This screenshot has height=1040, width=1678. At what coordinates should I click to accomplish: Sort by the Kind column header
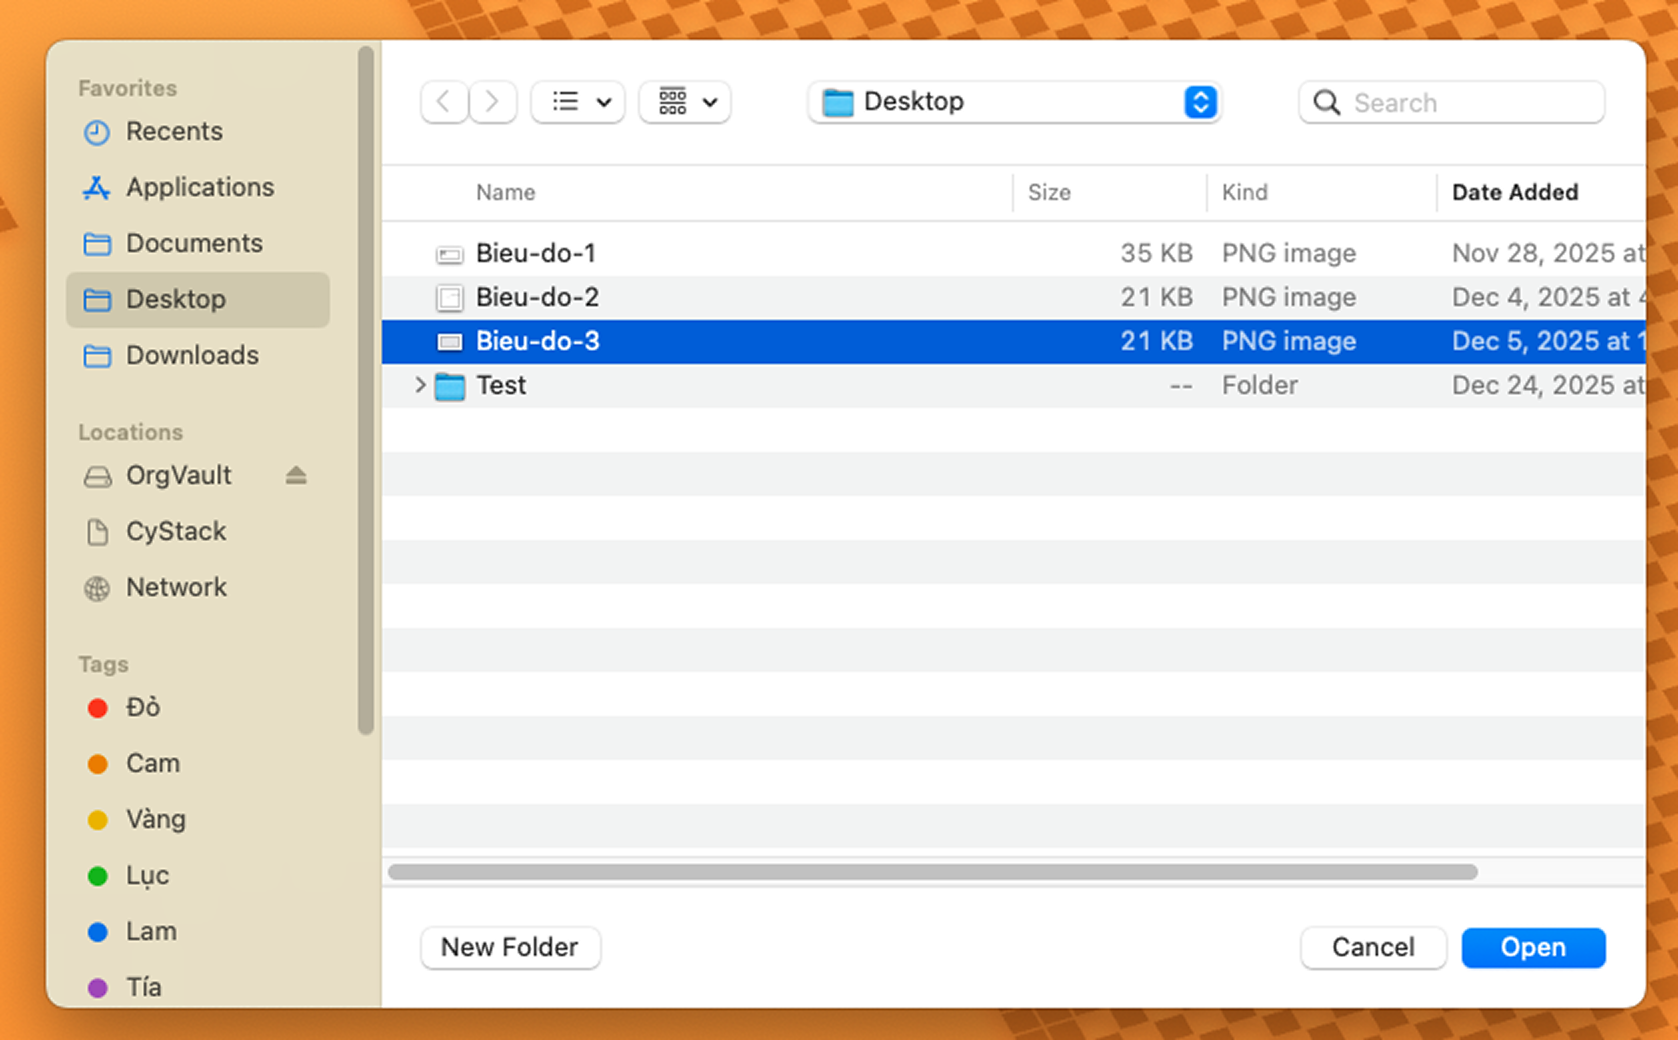pyautogui.click(x=1244, y=192)
